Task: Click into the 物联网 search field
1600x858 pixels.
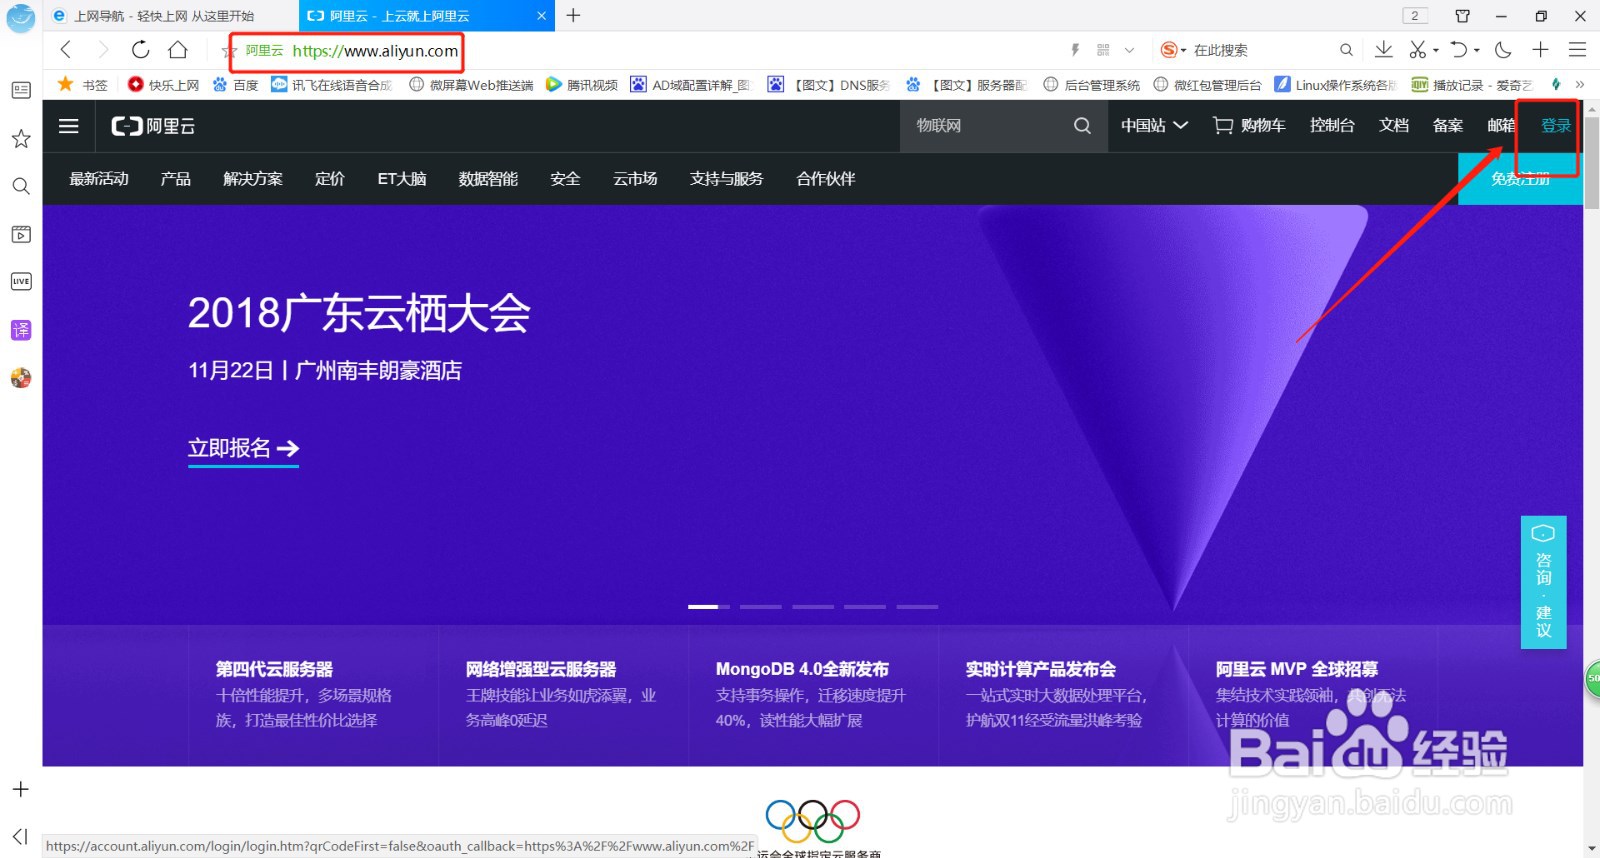Action: click(985, 126)
